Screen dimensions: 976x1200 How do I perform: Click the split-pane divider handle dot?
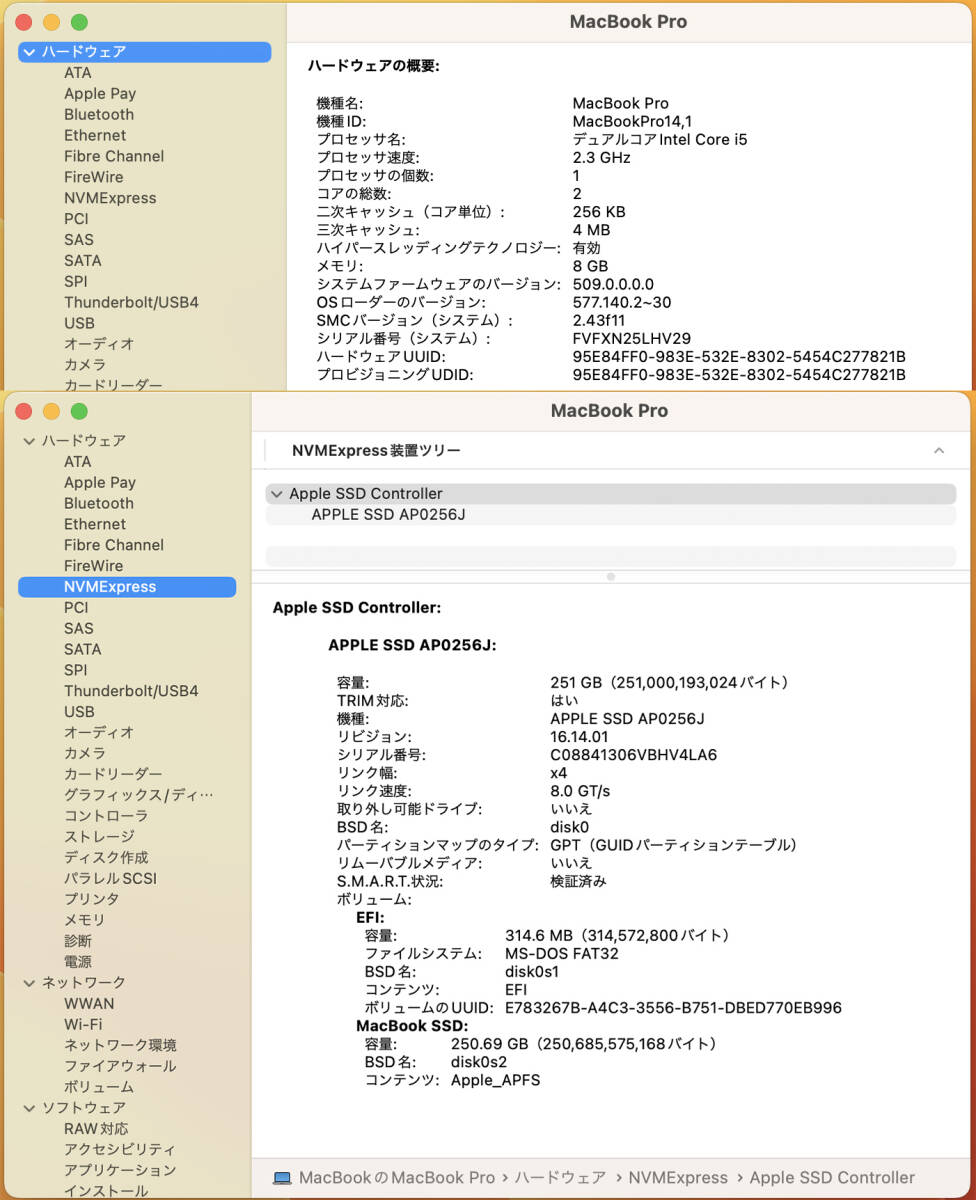[x=611, y=576]
